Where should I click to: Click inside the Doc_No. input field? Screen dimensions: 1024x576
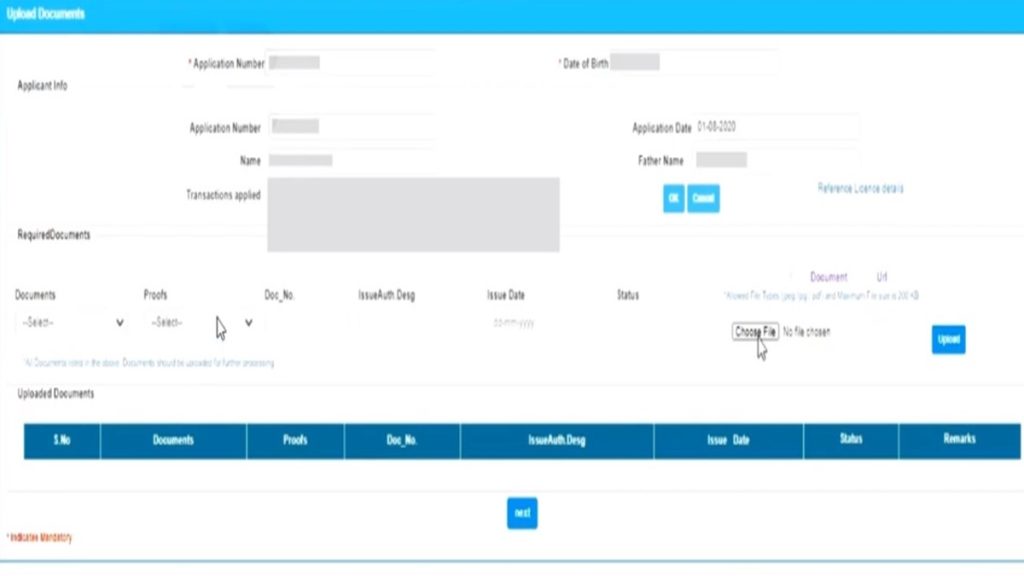300,323
